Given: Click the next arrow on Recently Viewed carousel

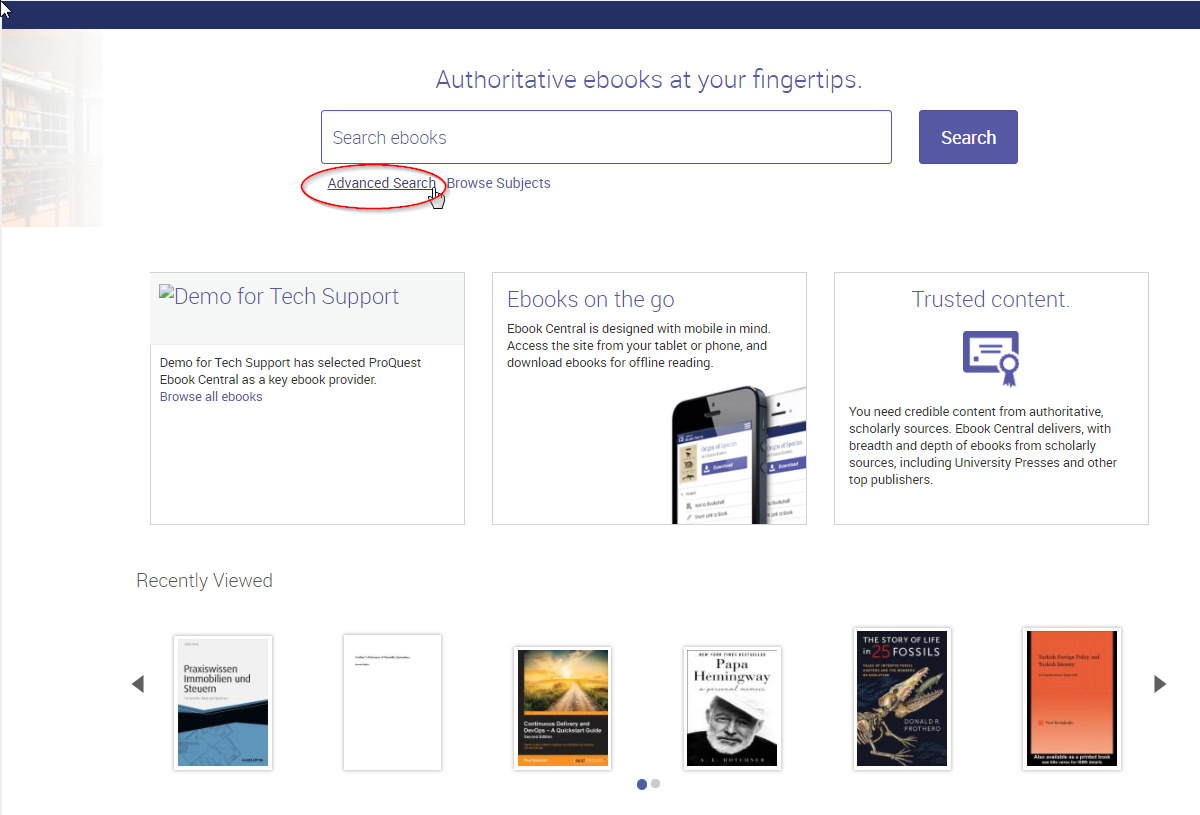Looking at the screenshot, I should [x=1160, y=683].
